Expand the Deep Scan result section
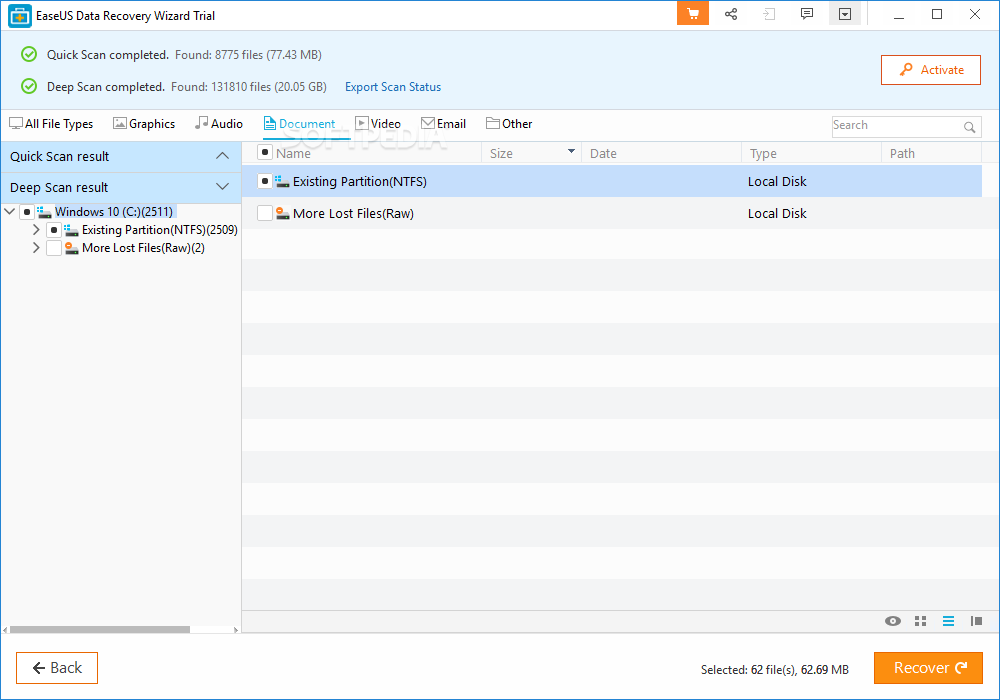This screenshot has width=1000, height=700. click(x=222, y=187)
